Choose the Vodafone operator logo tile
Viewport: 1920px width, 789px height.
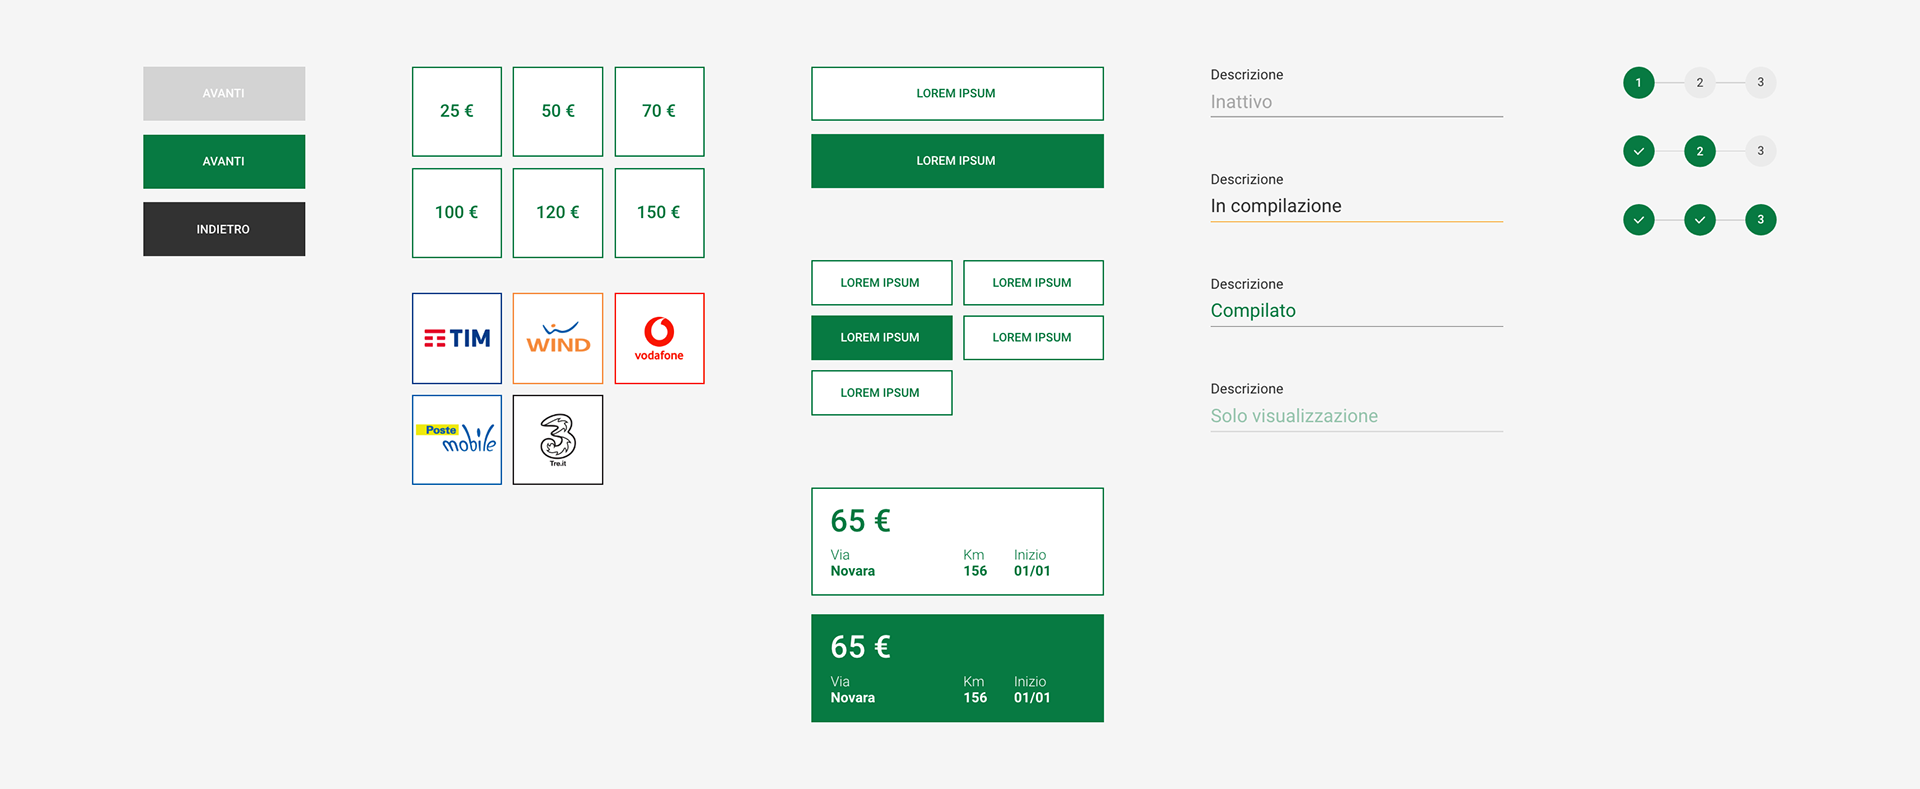pos(659,338)
